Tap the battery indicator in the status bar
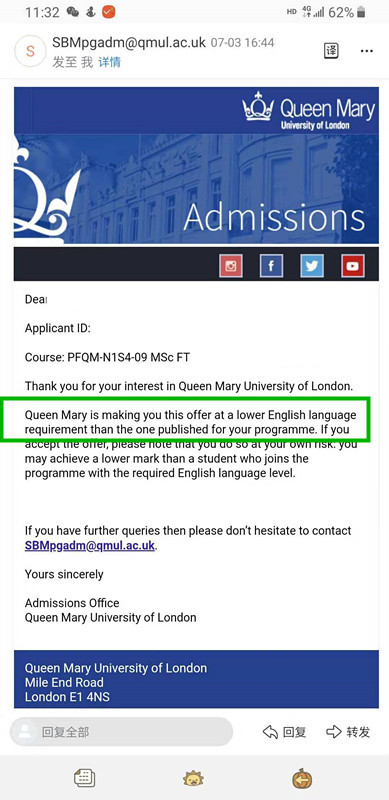This screenshot has height=800, width=389. tap(361, 12)
